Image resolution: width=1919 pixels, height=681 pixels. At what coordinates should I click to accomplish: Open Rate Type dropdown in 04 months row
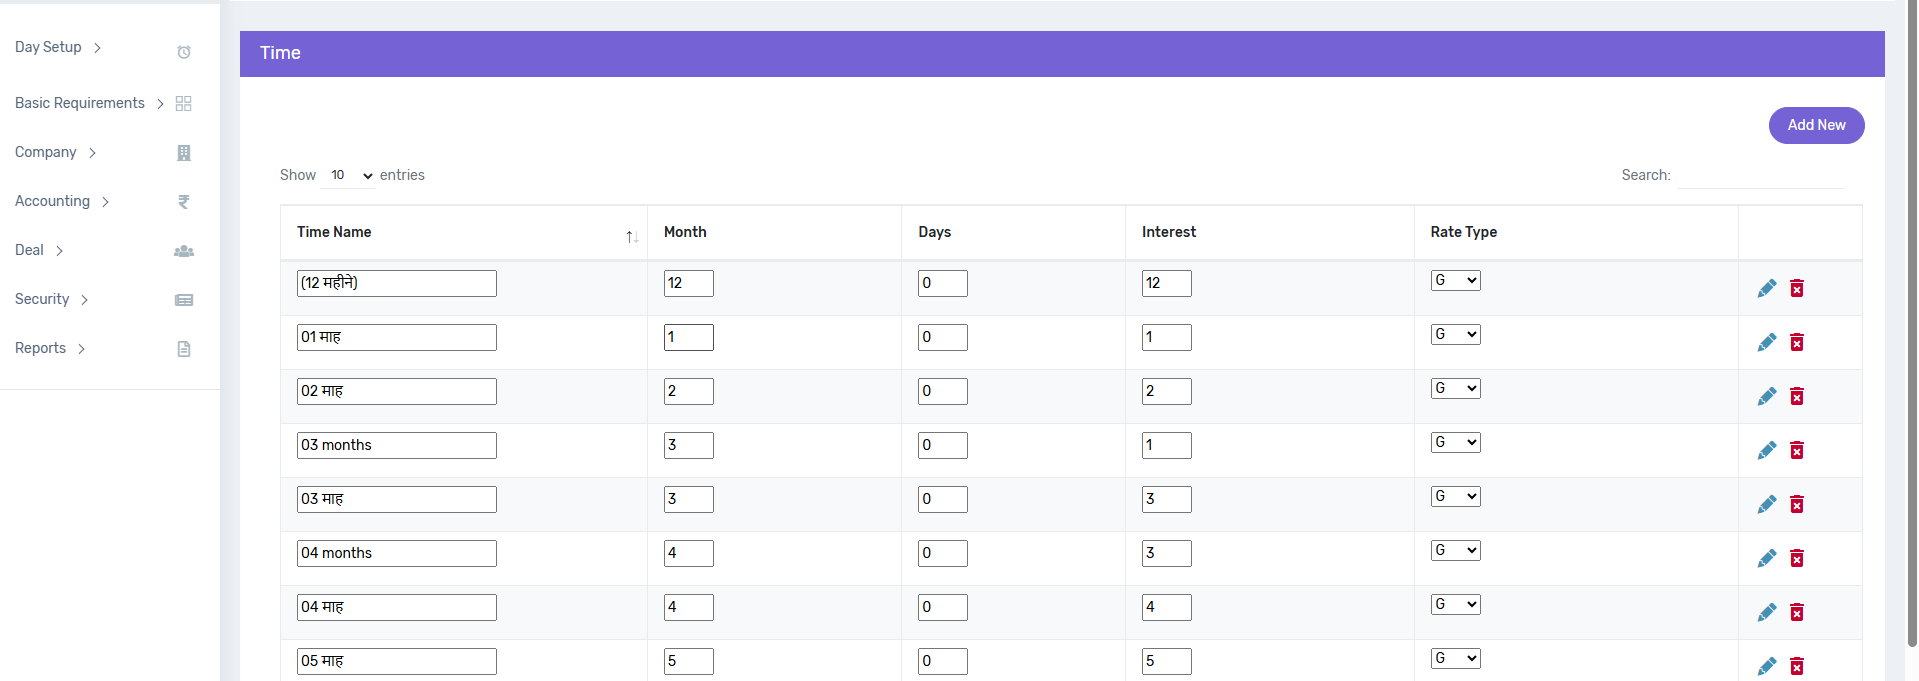1455,551
